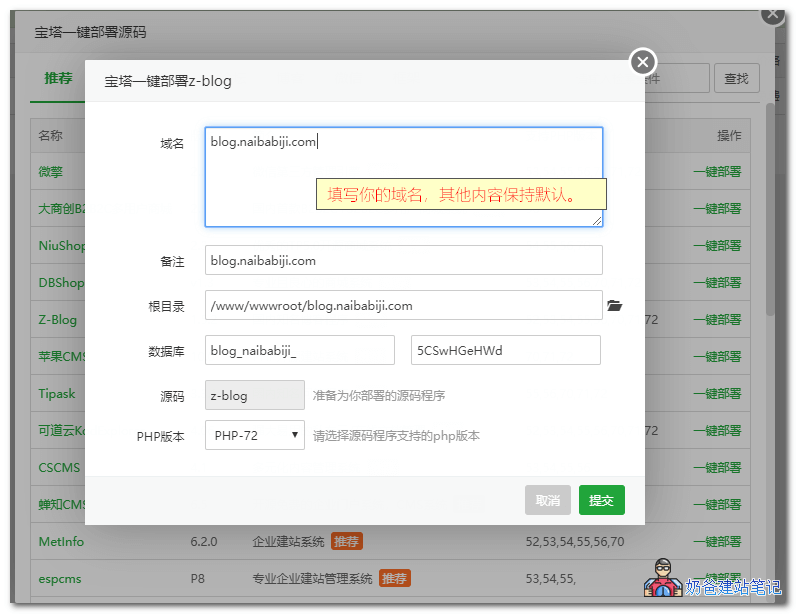Edit database name field blog_naibabiji_
The width and height of the screenshot is (796, 614).
(x=300, y=350)
